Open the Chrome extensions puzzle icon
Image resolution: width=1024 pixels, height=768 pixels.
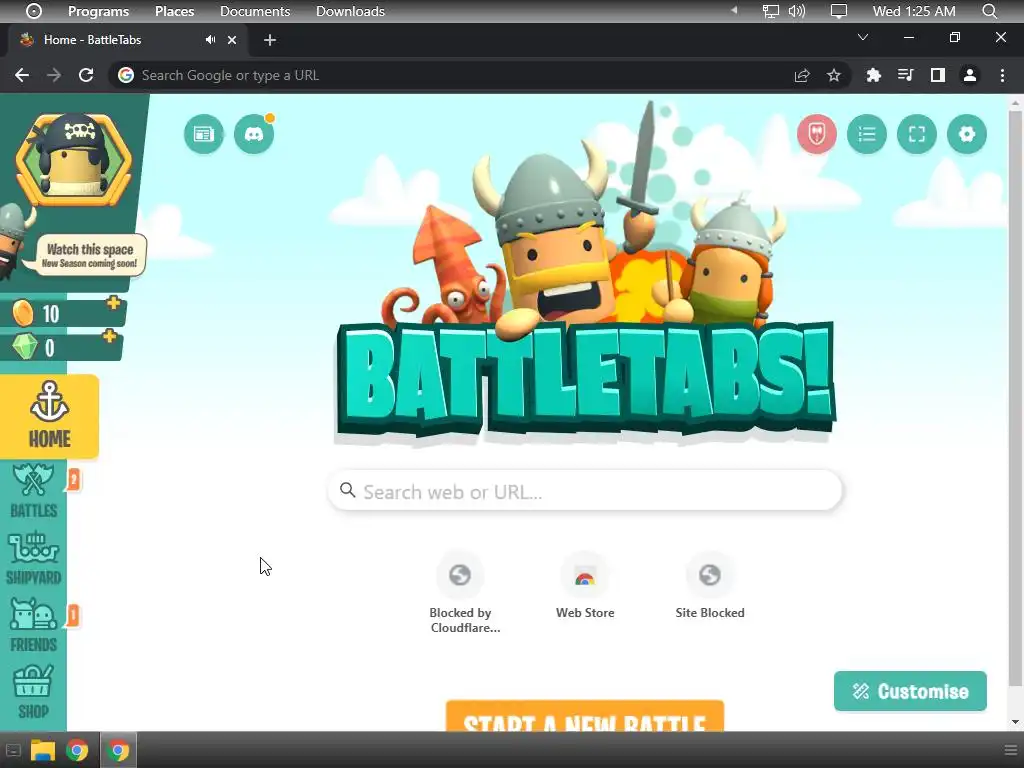(x=873, y=75)
